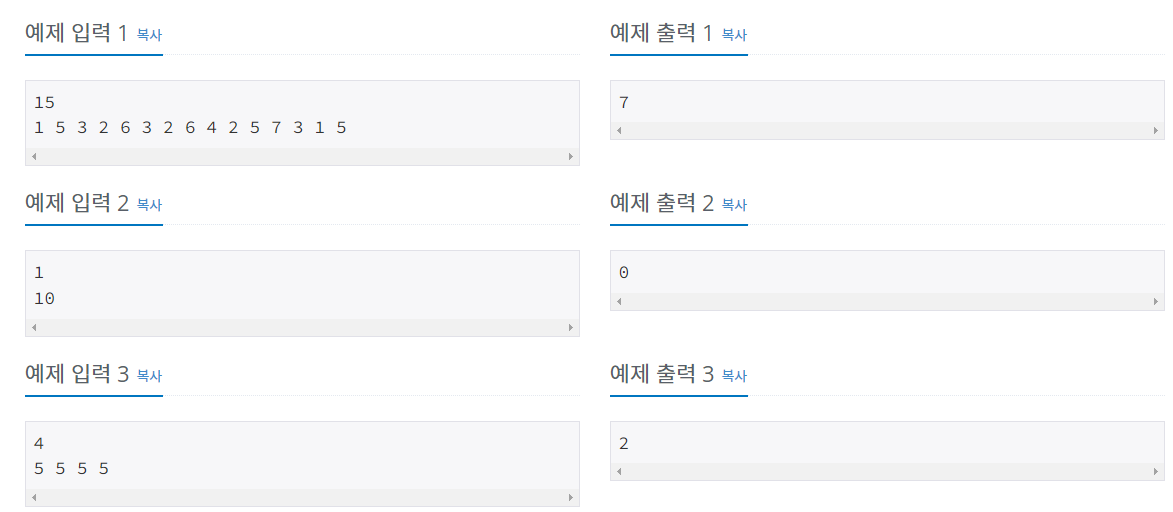This screenshot has height=512, width=1173.
Task: Click right scroll arrow of example output 1 box
Action: [1156, 130]
